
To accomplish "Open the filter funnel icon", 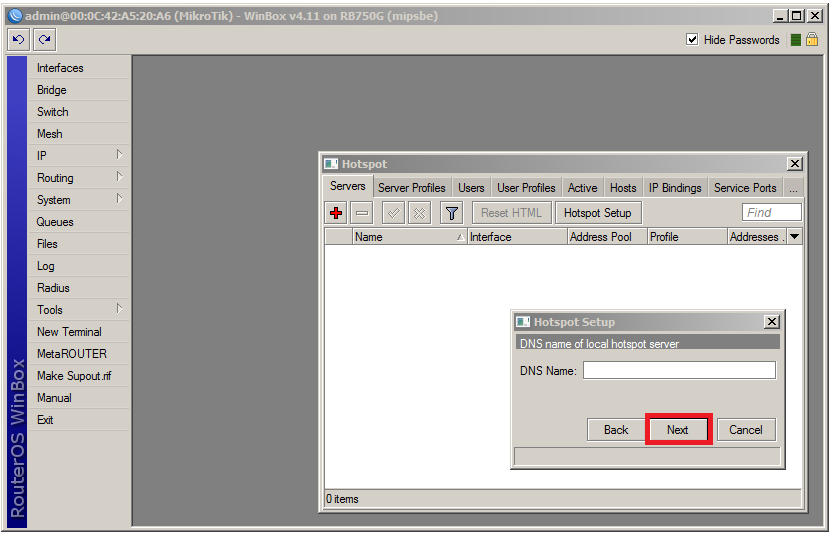I will [x=452, y=213].
